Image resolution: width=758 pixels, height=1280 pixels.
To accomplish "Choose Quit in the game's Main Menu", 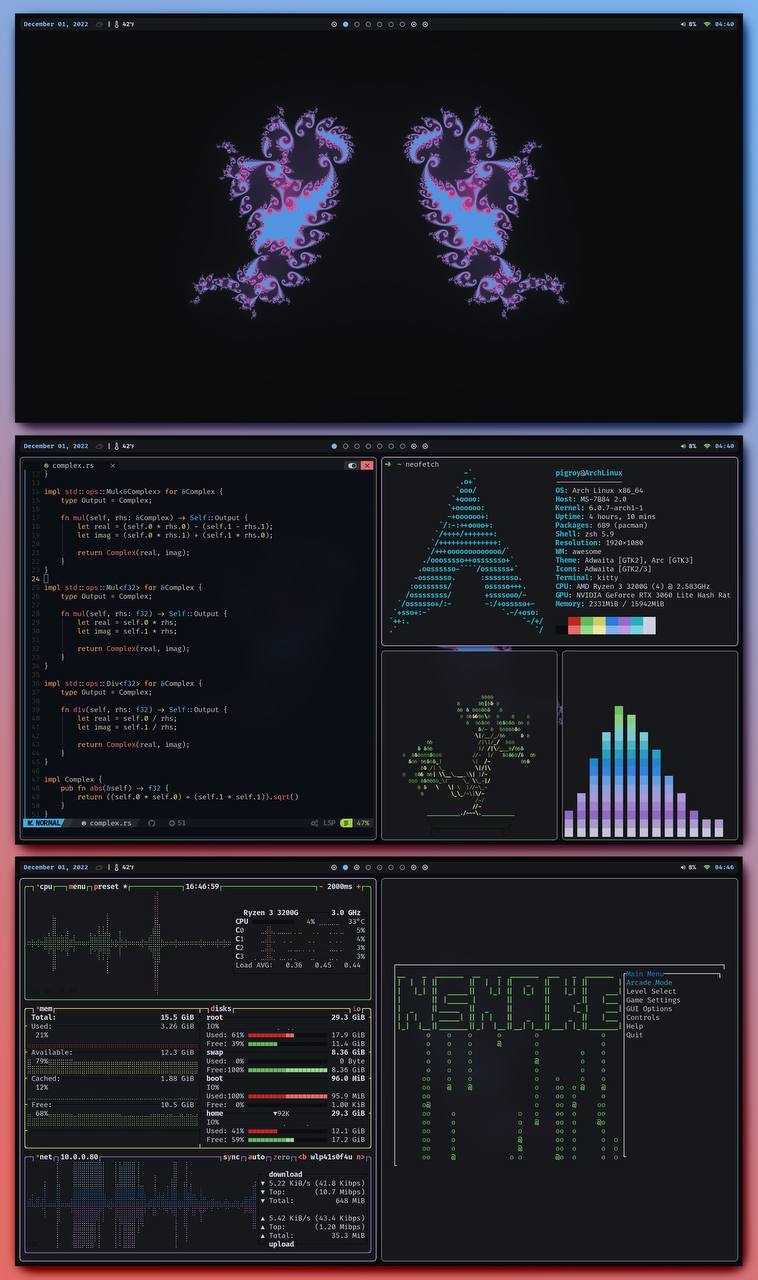I will click(634, 1035).
